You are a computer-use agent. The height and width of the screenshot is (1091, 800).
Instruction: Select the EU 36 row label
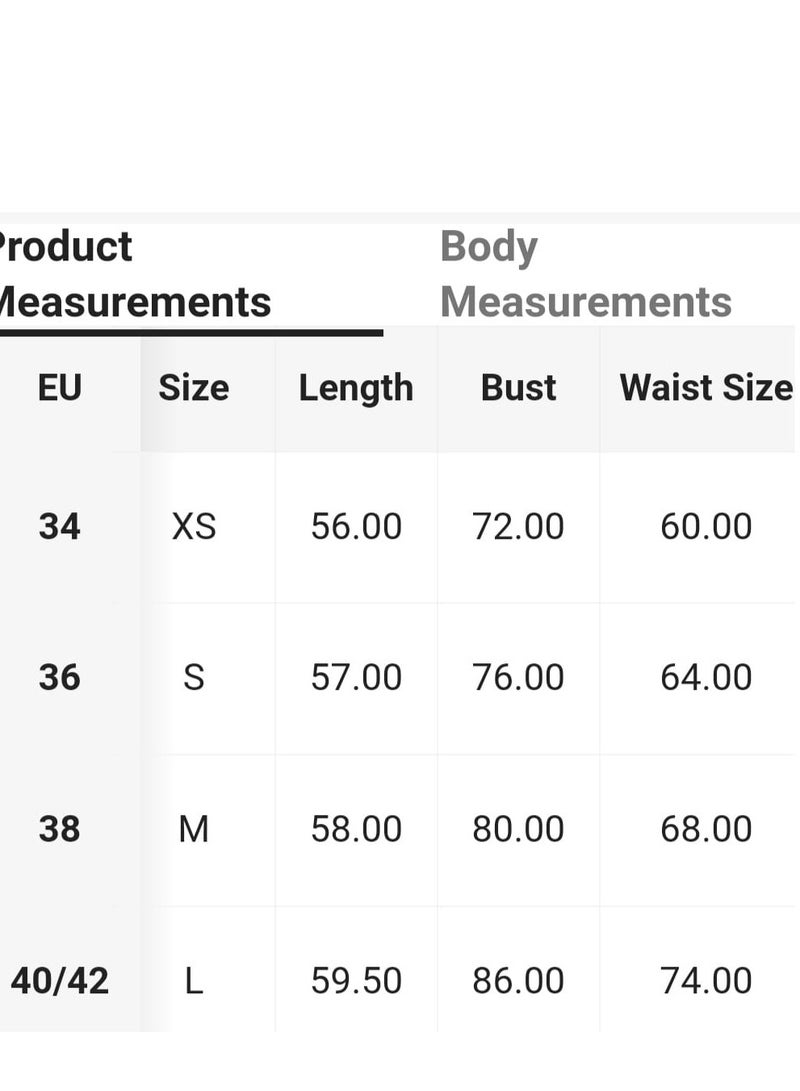59,677
